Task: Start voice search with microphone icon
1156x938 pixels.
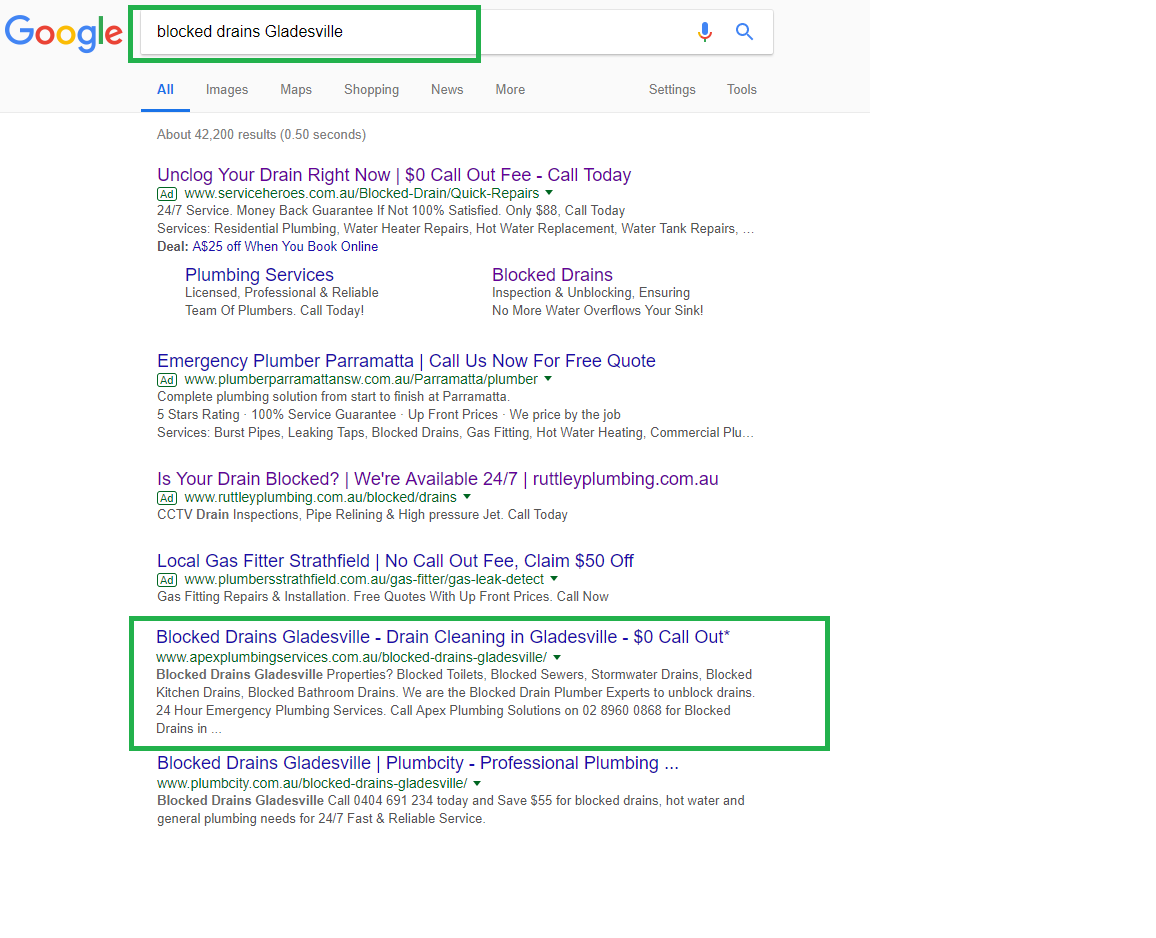Action: [705, 32]
